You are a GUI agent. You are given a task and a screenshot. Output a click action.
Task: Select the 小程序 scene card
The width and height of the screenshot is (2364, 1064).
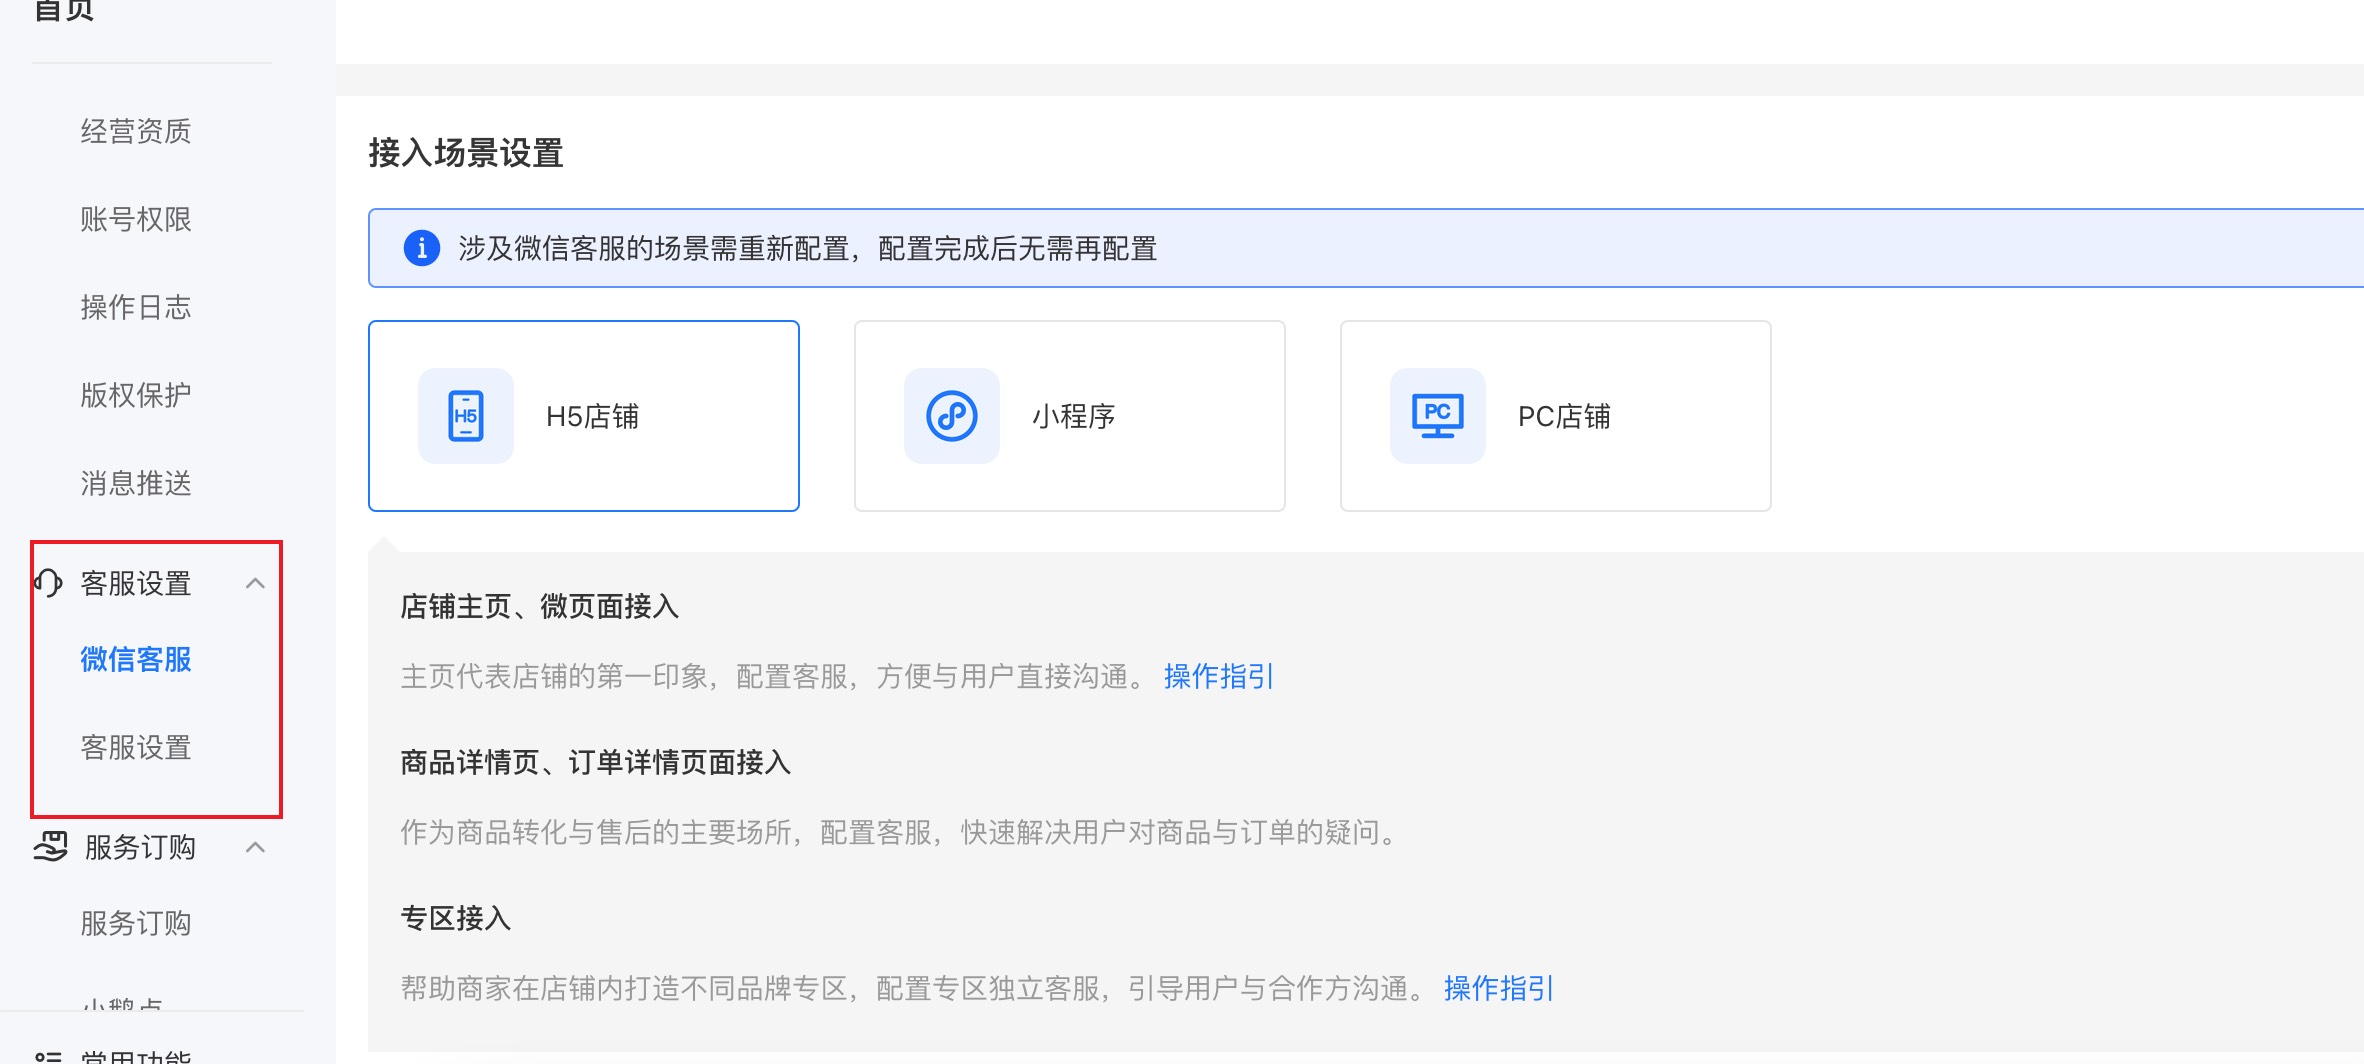point(1070,416)
